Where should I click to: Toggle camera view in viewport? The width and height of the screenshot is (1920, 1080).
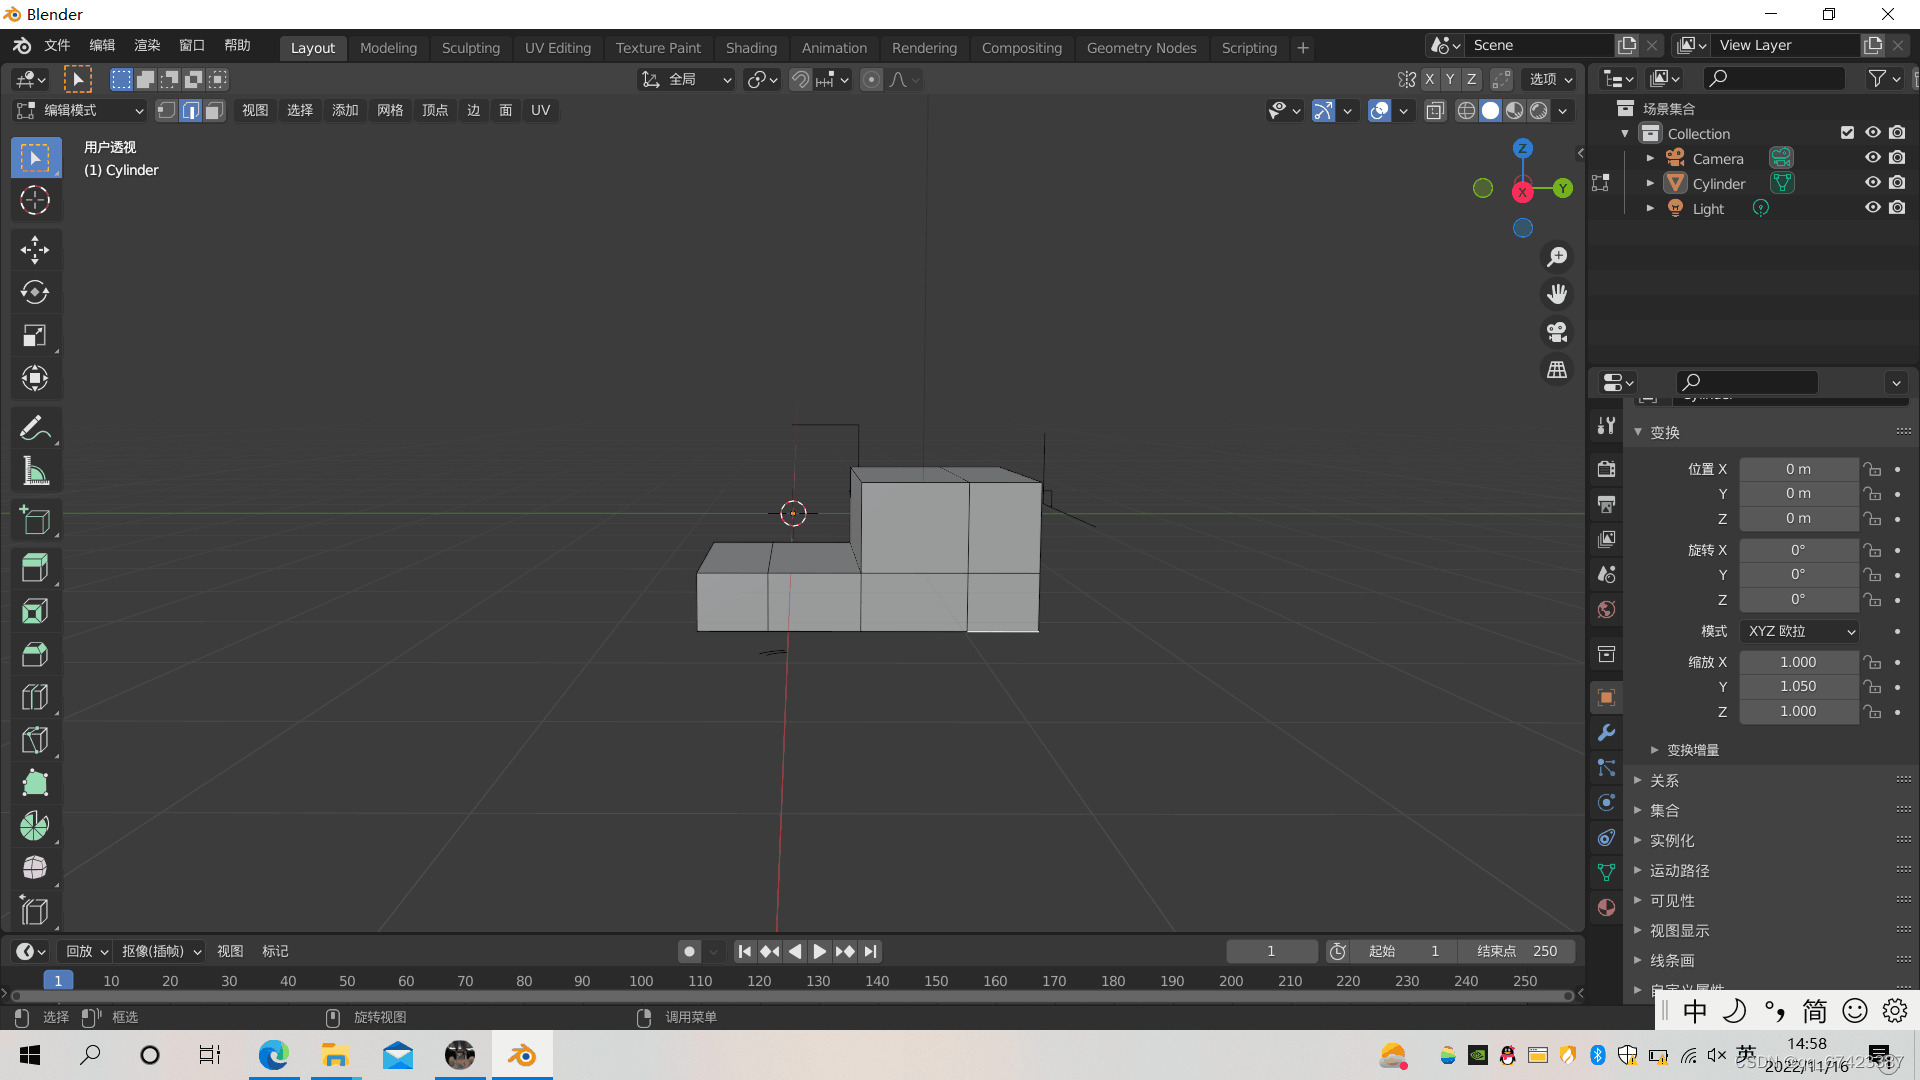[1557, 332]
